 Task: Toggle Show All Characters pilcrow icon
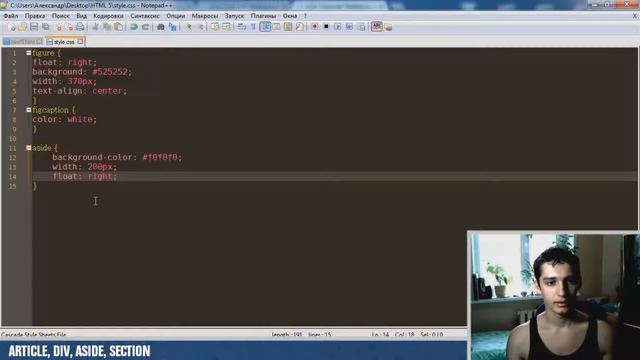[x=253, y=27]
